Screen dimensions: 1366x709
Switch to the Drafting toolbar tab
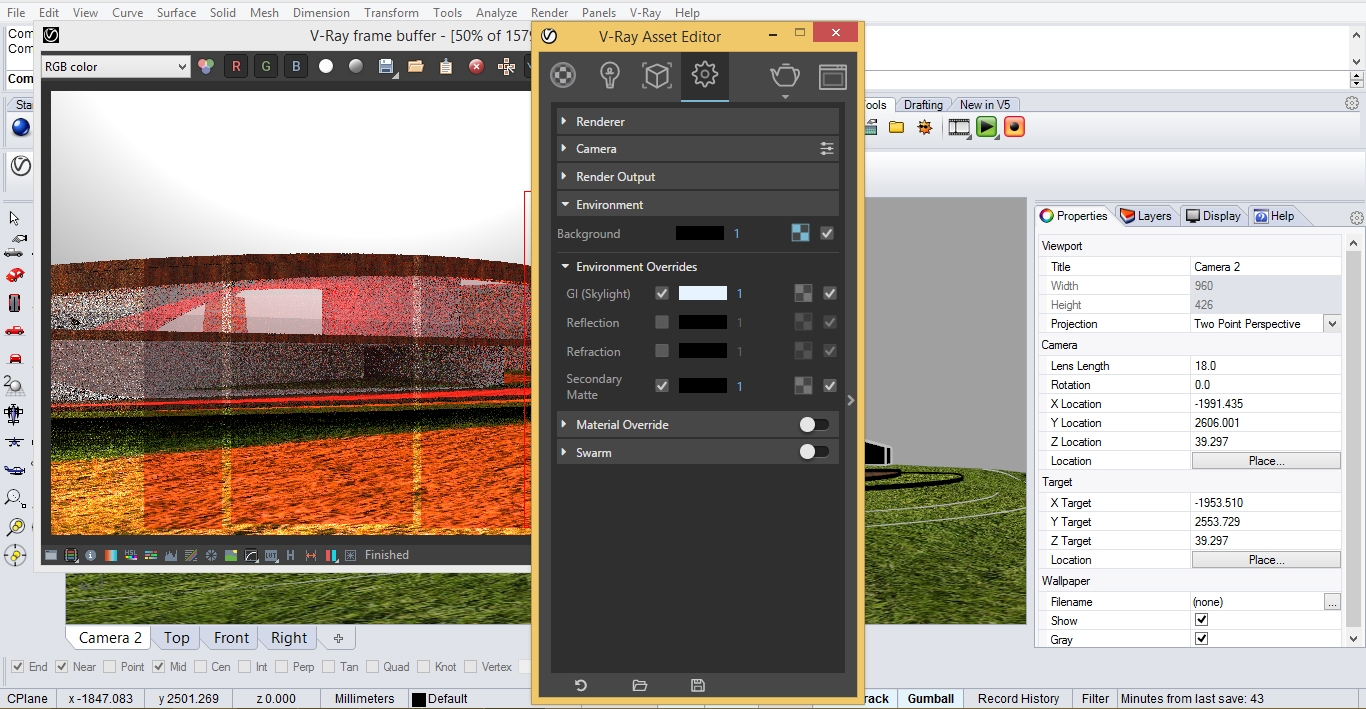923,105
